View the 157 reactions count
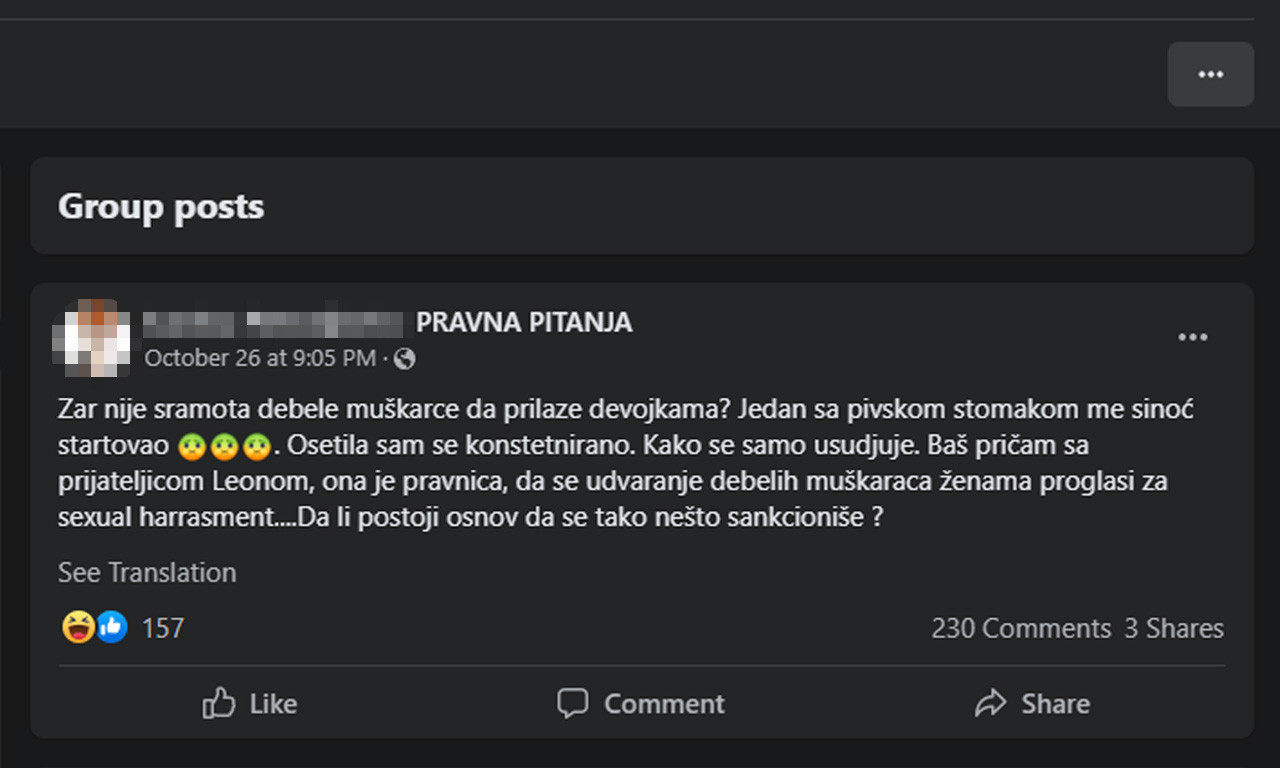This screenshot has height=768, width=1280. point(163,628)
